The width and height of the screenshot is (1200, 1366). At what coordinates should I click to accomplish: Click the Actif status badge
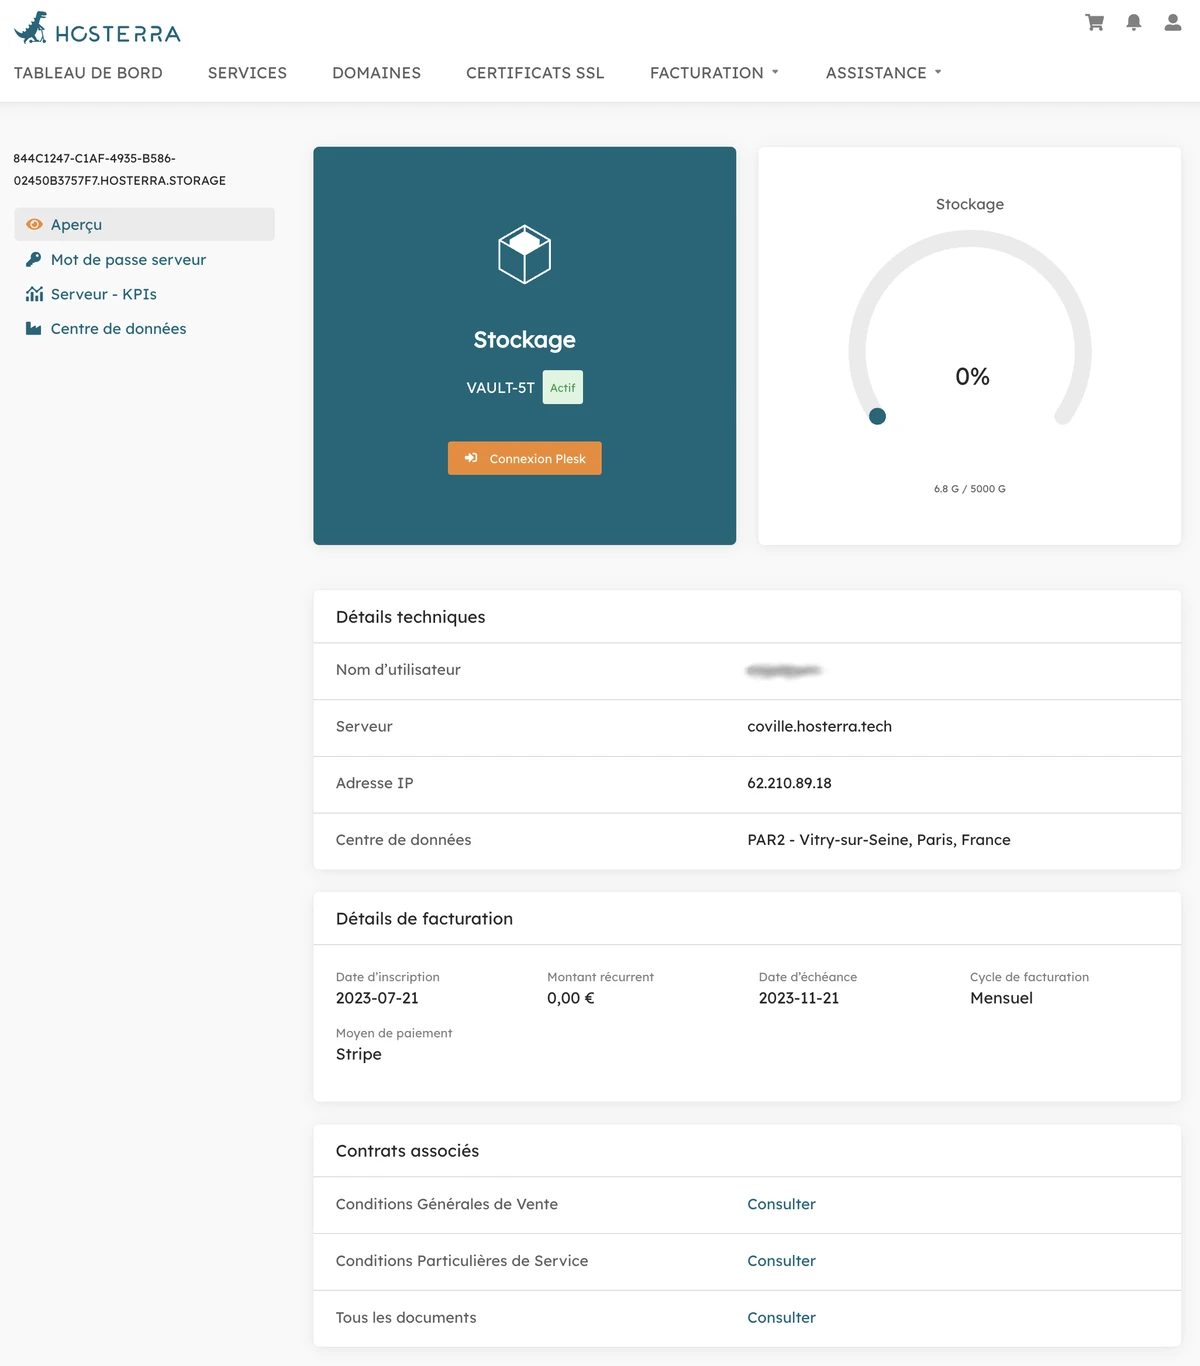(563, 387)
